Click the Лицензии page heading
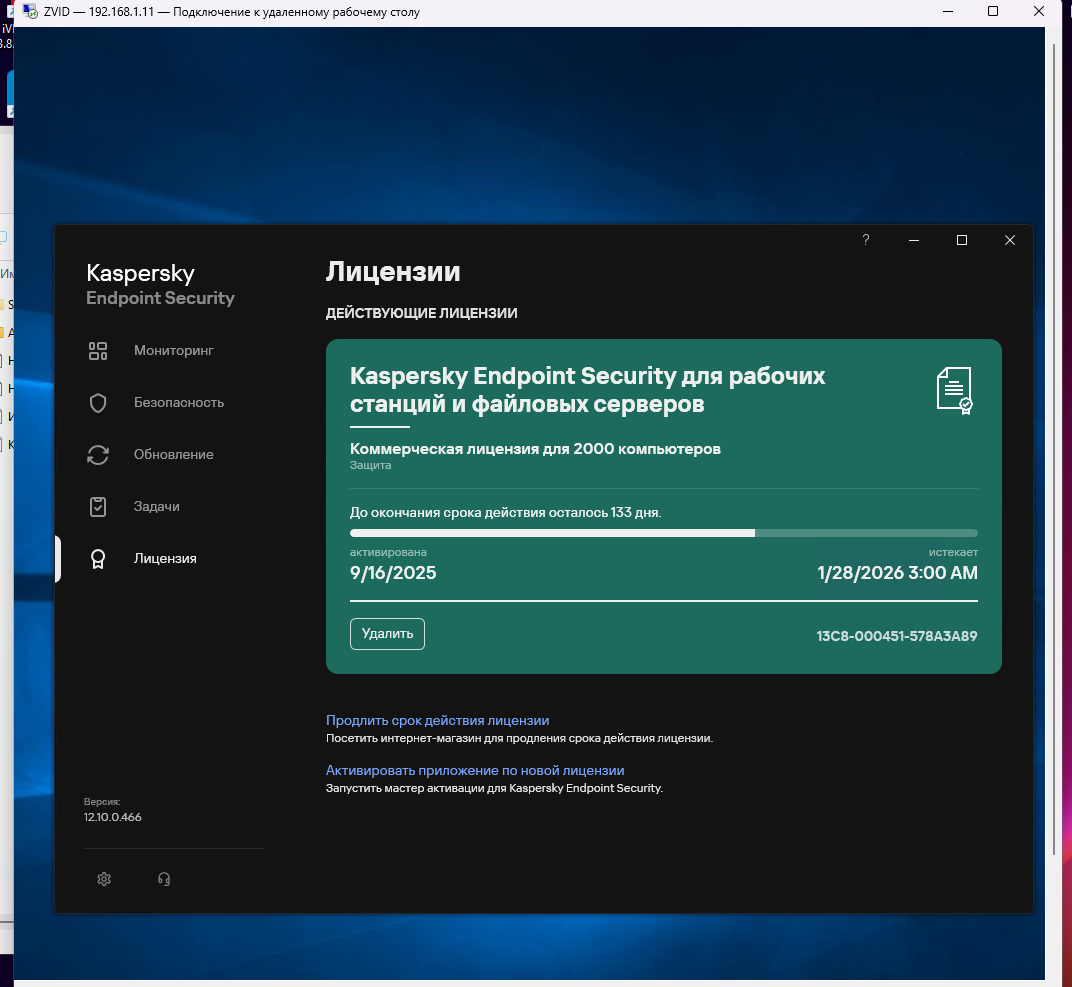 [393, 272]
